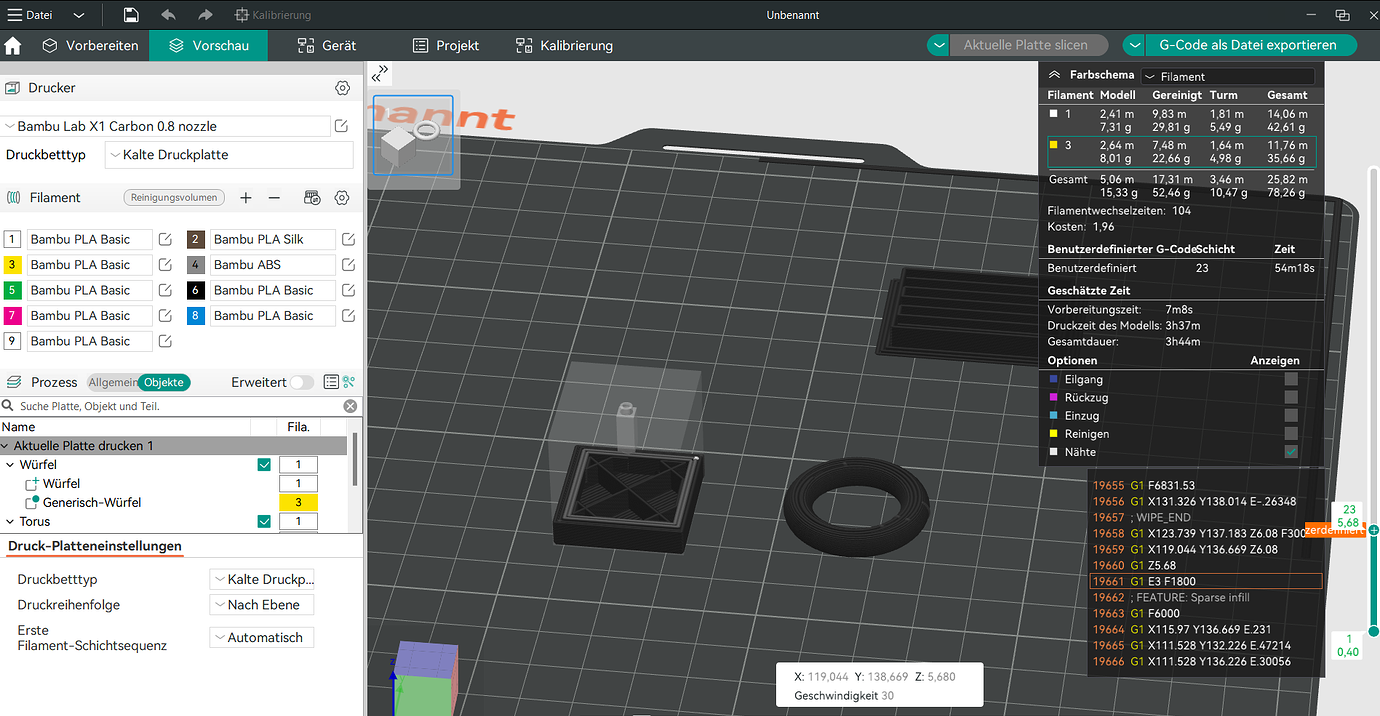Open Erste Filament-Schichtsequenz Automatisch dropdown

click(x=262, y=637)
